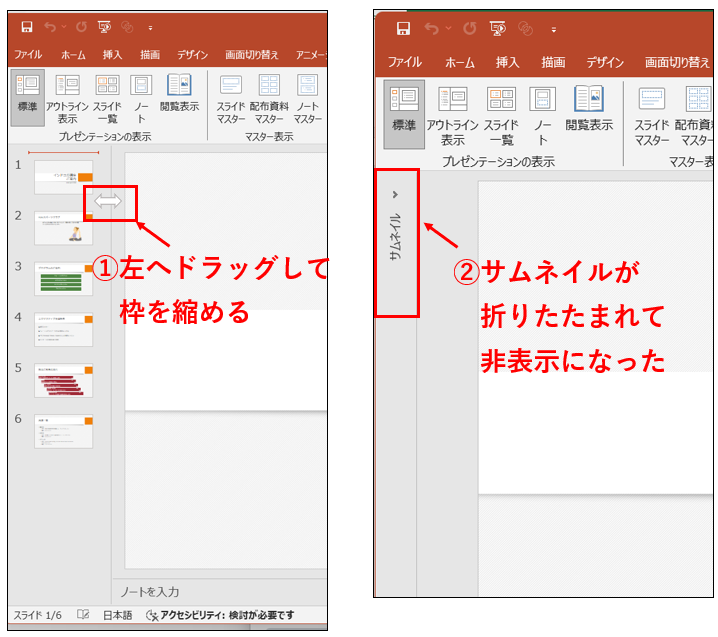Switch to 閲覧表示 in left window
This screenshot has height=637, width=718.
(x=179, y=93)
